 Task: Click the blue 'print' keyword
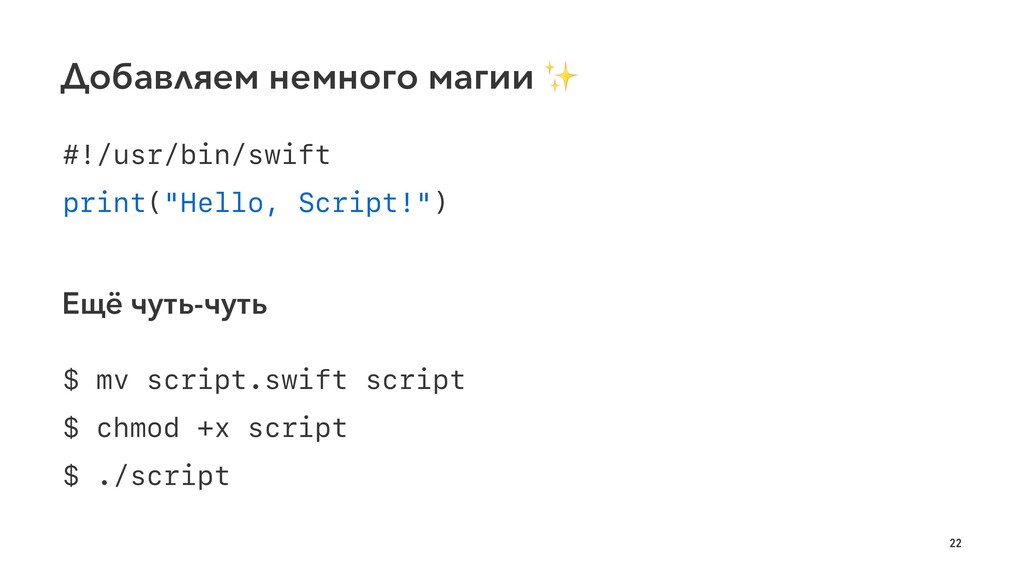pos(104,204)
